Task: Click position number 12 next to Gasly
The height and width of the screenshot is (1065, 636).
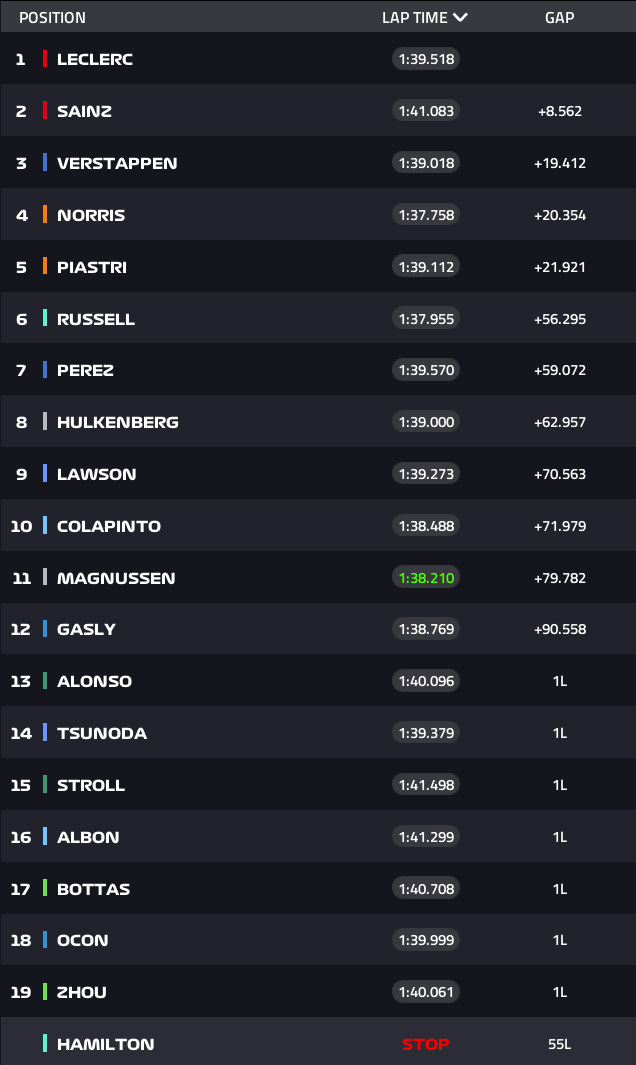Action: 20,630
